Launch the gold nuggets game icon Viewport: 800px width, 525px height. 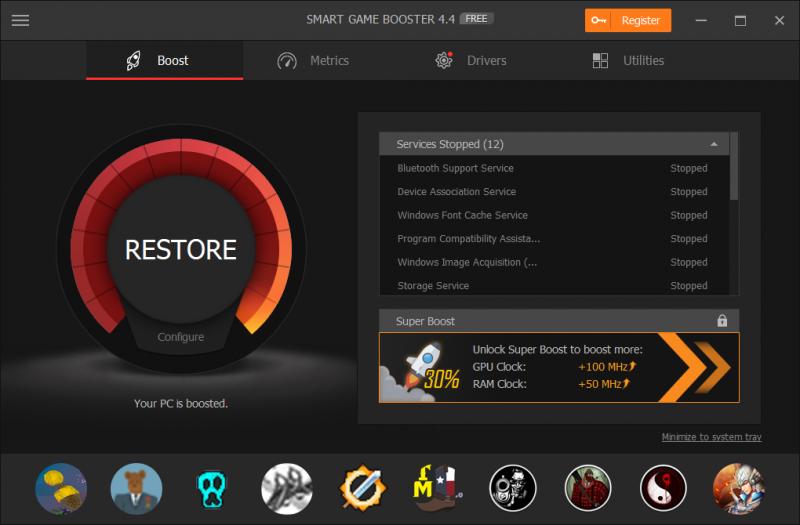[61, 488]
